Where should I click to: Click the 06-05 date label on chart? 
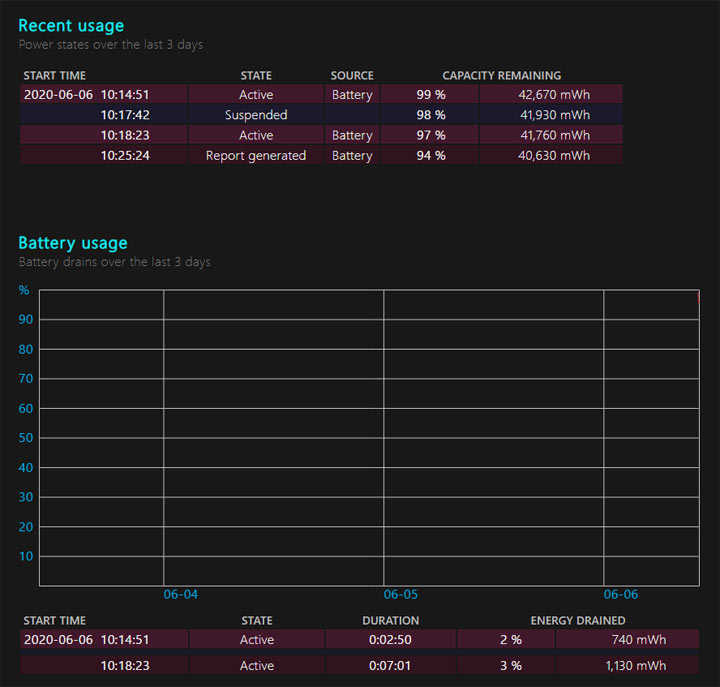pyautogui.click(x=400, y=594)
